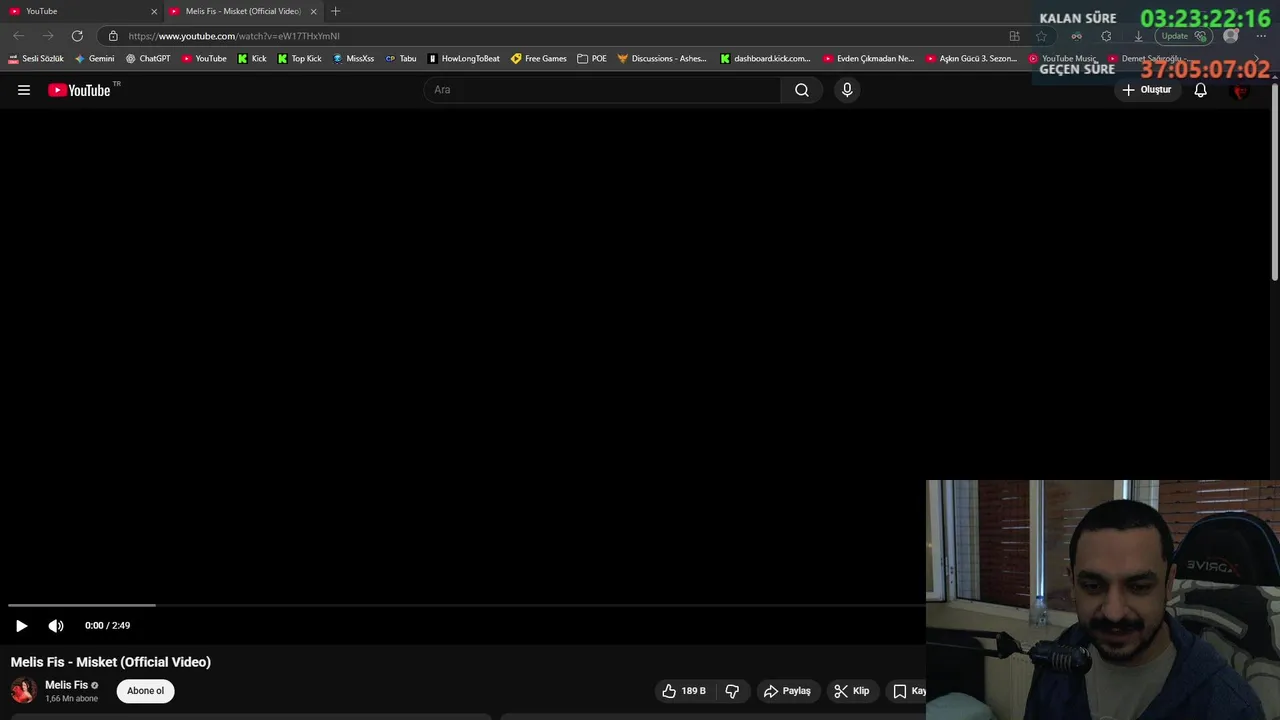Click the video title text
Screen dimensions: 1280x720
tap(111, 662)
